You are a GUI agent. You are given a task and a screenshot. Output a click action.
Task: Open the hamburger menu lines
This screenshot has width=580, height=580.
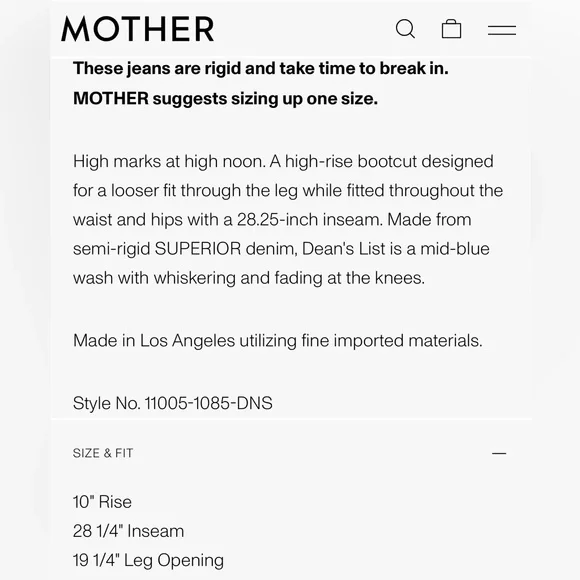click(x=502, y=30)
